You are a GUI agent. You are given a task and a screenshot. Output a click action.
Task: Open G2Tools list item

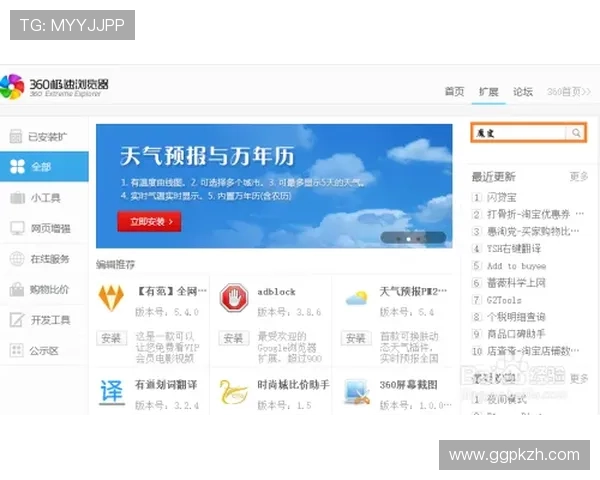504,300
